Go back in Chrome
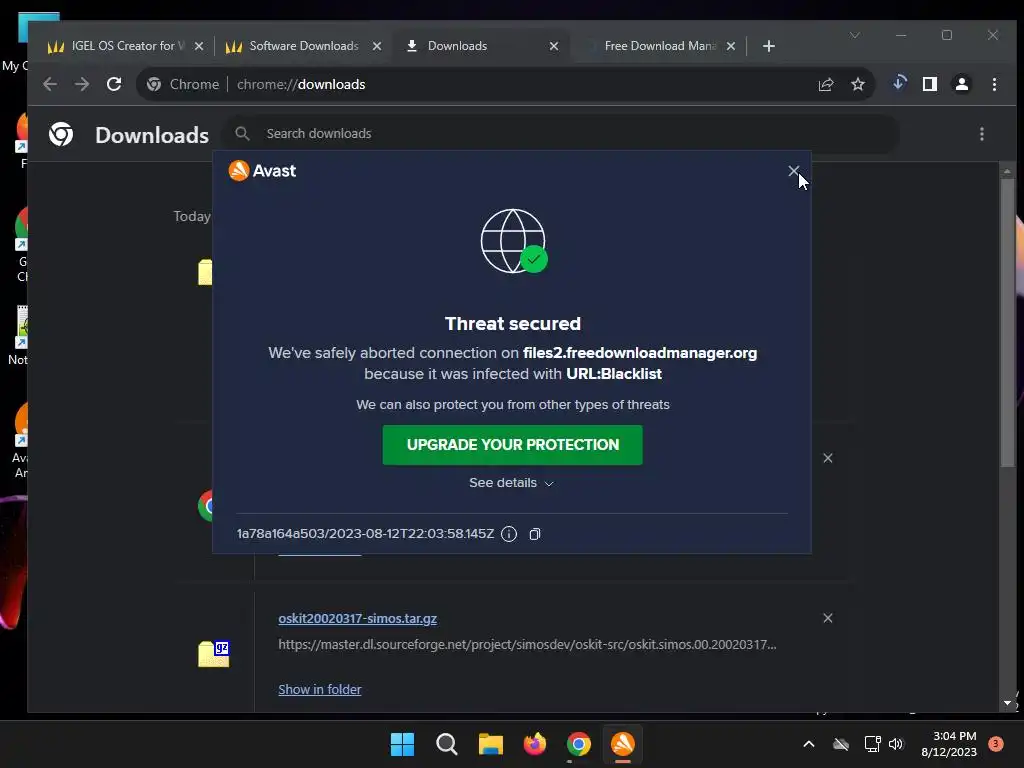This screenshot has width=1024, height=768. (x=50, y=84)
